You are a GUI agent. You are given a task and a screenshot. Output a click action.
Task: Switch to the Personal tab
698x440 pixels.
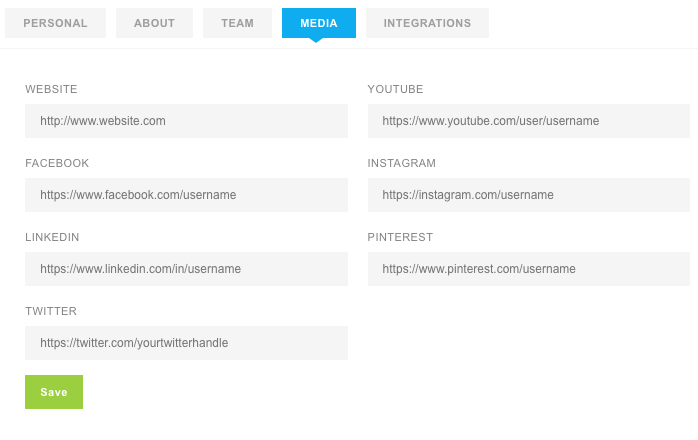(x=55, y=23)
